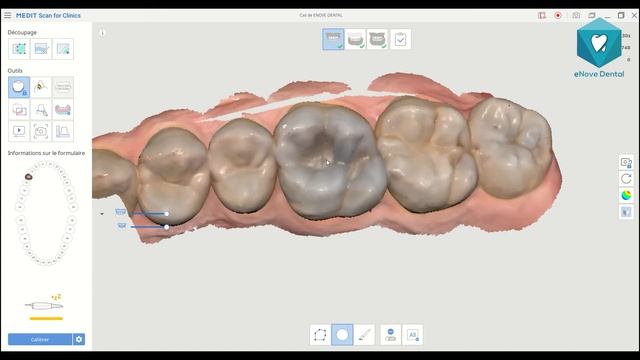Open scanner settings gear next to Calibrer
This screenshot has height=360, width=640.
[79, 339]
